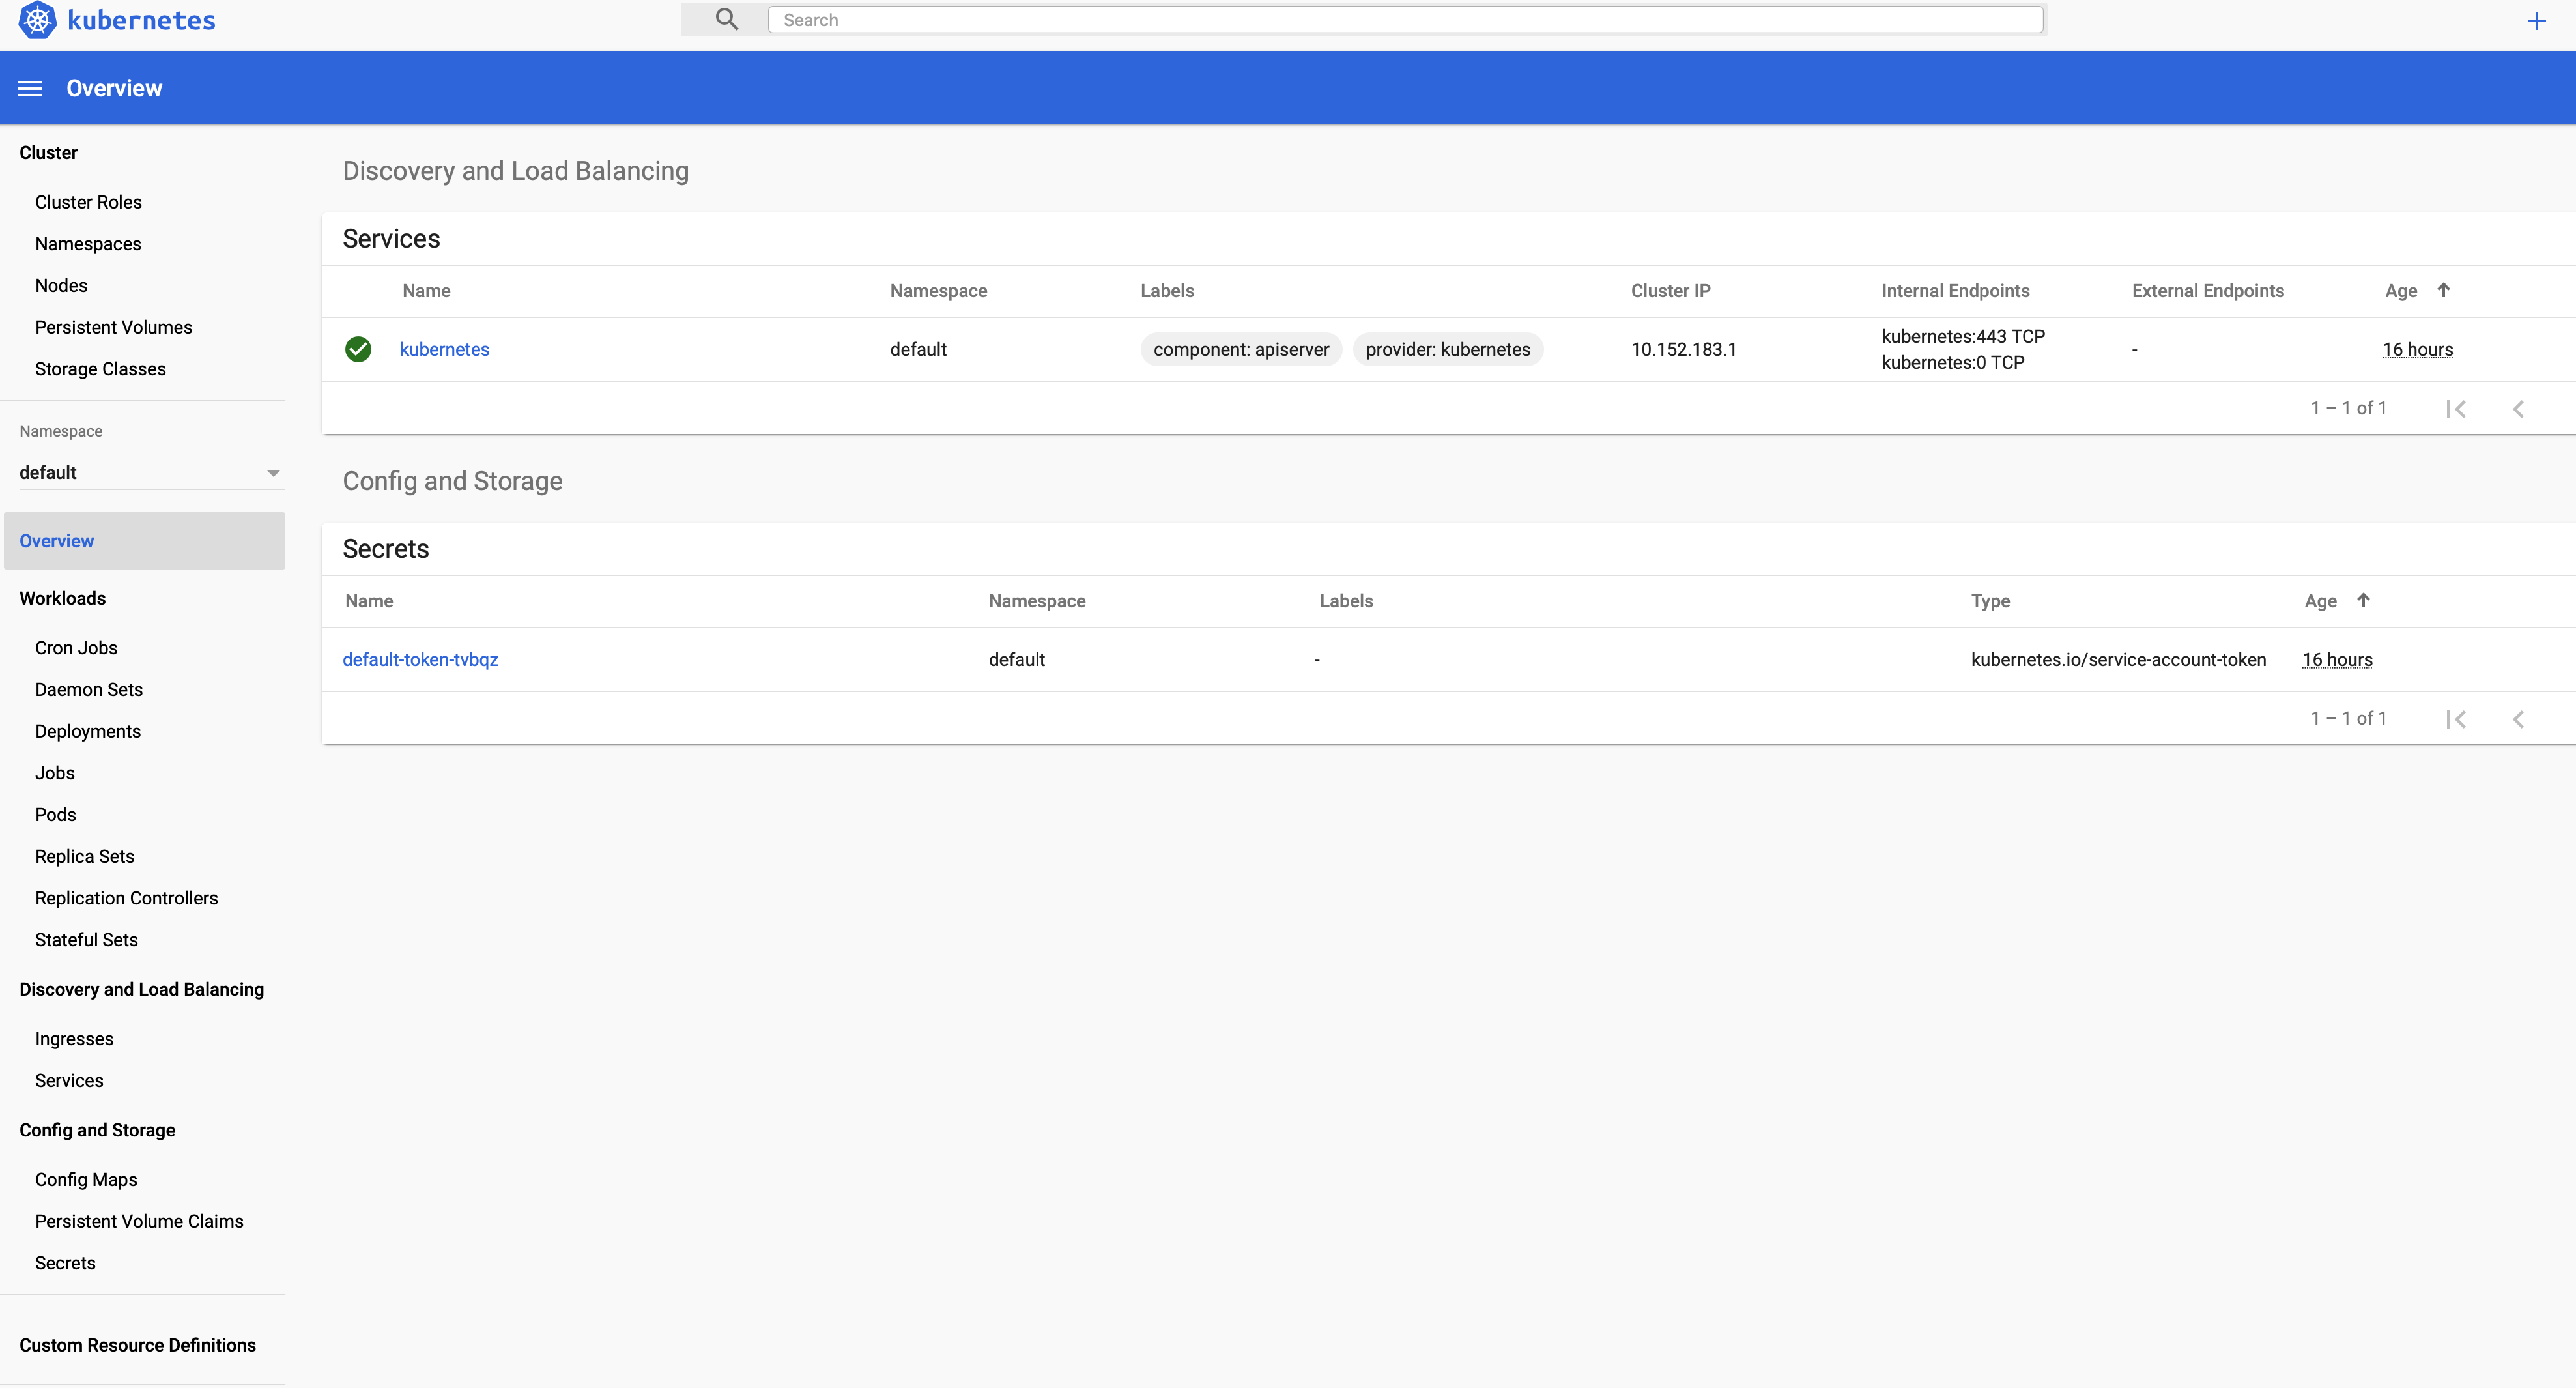Click the component: apiserver label chip
2576x1388 pixels.
pyautogui.click(x=1241, y=349)
